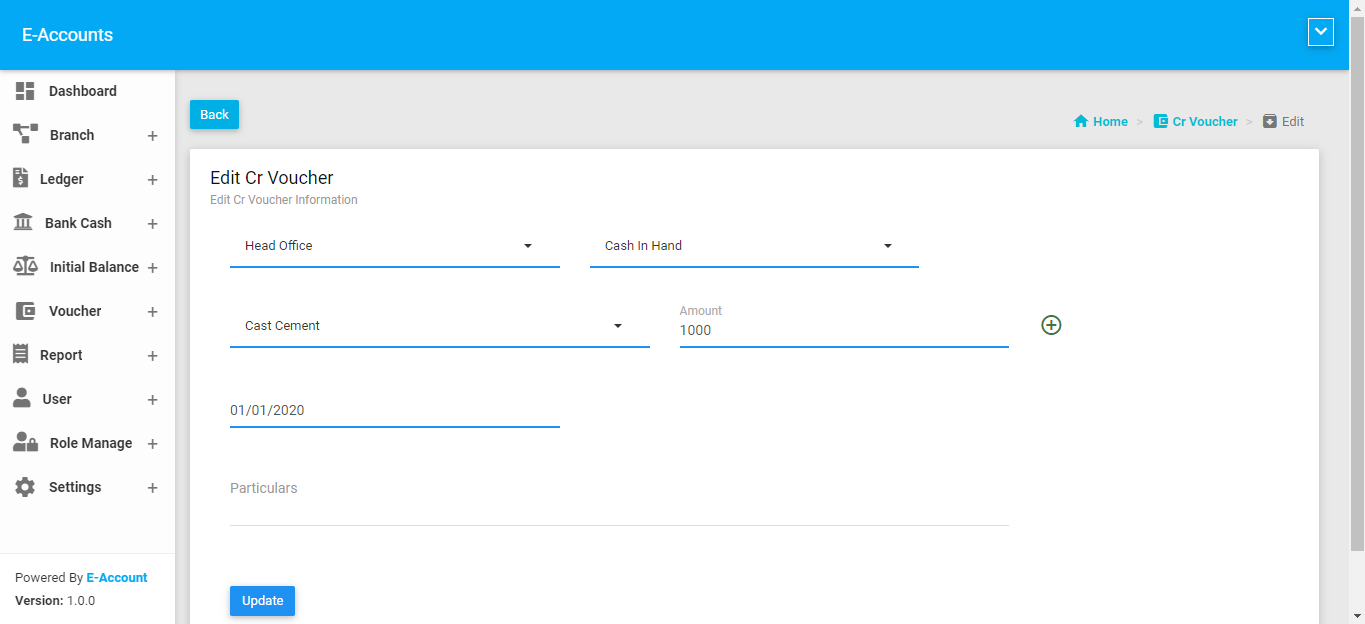Viewport: 1365px width, 624px height.
Task: Open the Cash In Hand dropdown
Action: (754, 246)
